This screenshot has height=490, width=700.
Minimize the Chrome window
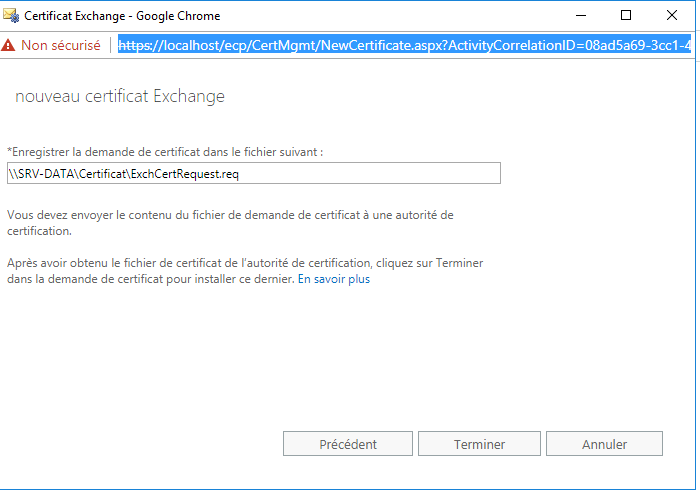[x=581, y=15]
